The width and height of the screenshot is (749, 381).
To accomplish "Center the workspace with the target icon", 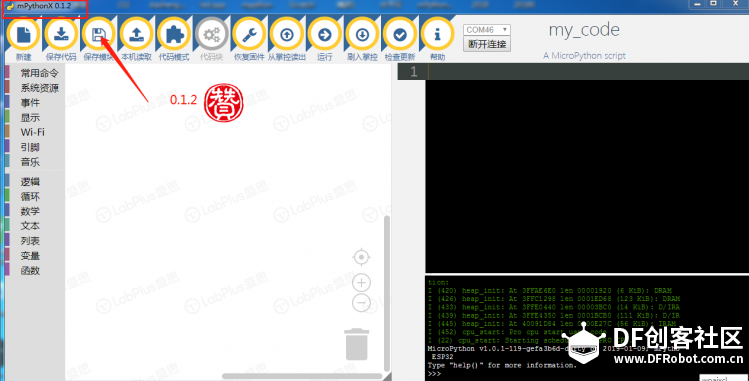I will (x=362, y=258).
